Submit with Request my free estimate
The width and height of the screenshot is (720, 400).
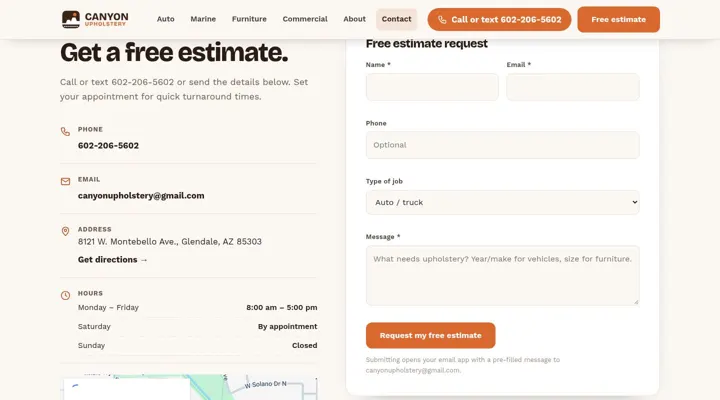430,335
